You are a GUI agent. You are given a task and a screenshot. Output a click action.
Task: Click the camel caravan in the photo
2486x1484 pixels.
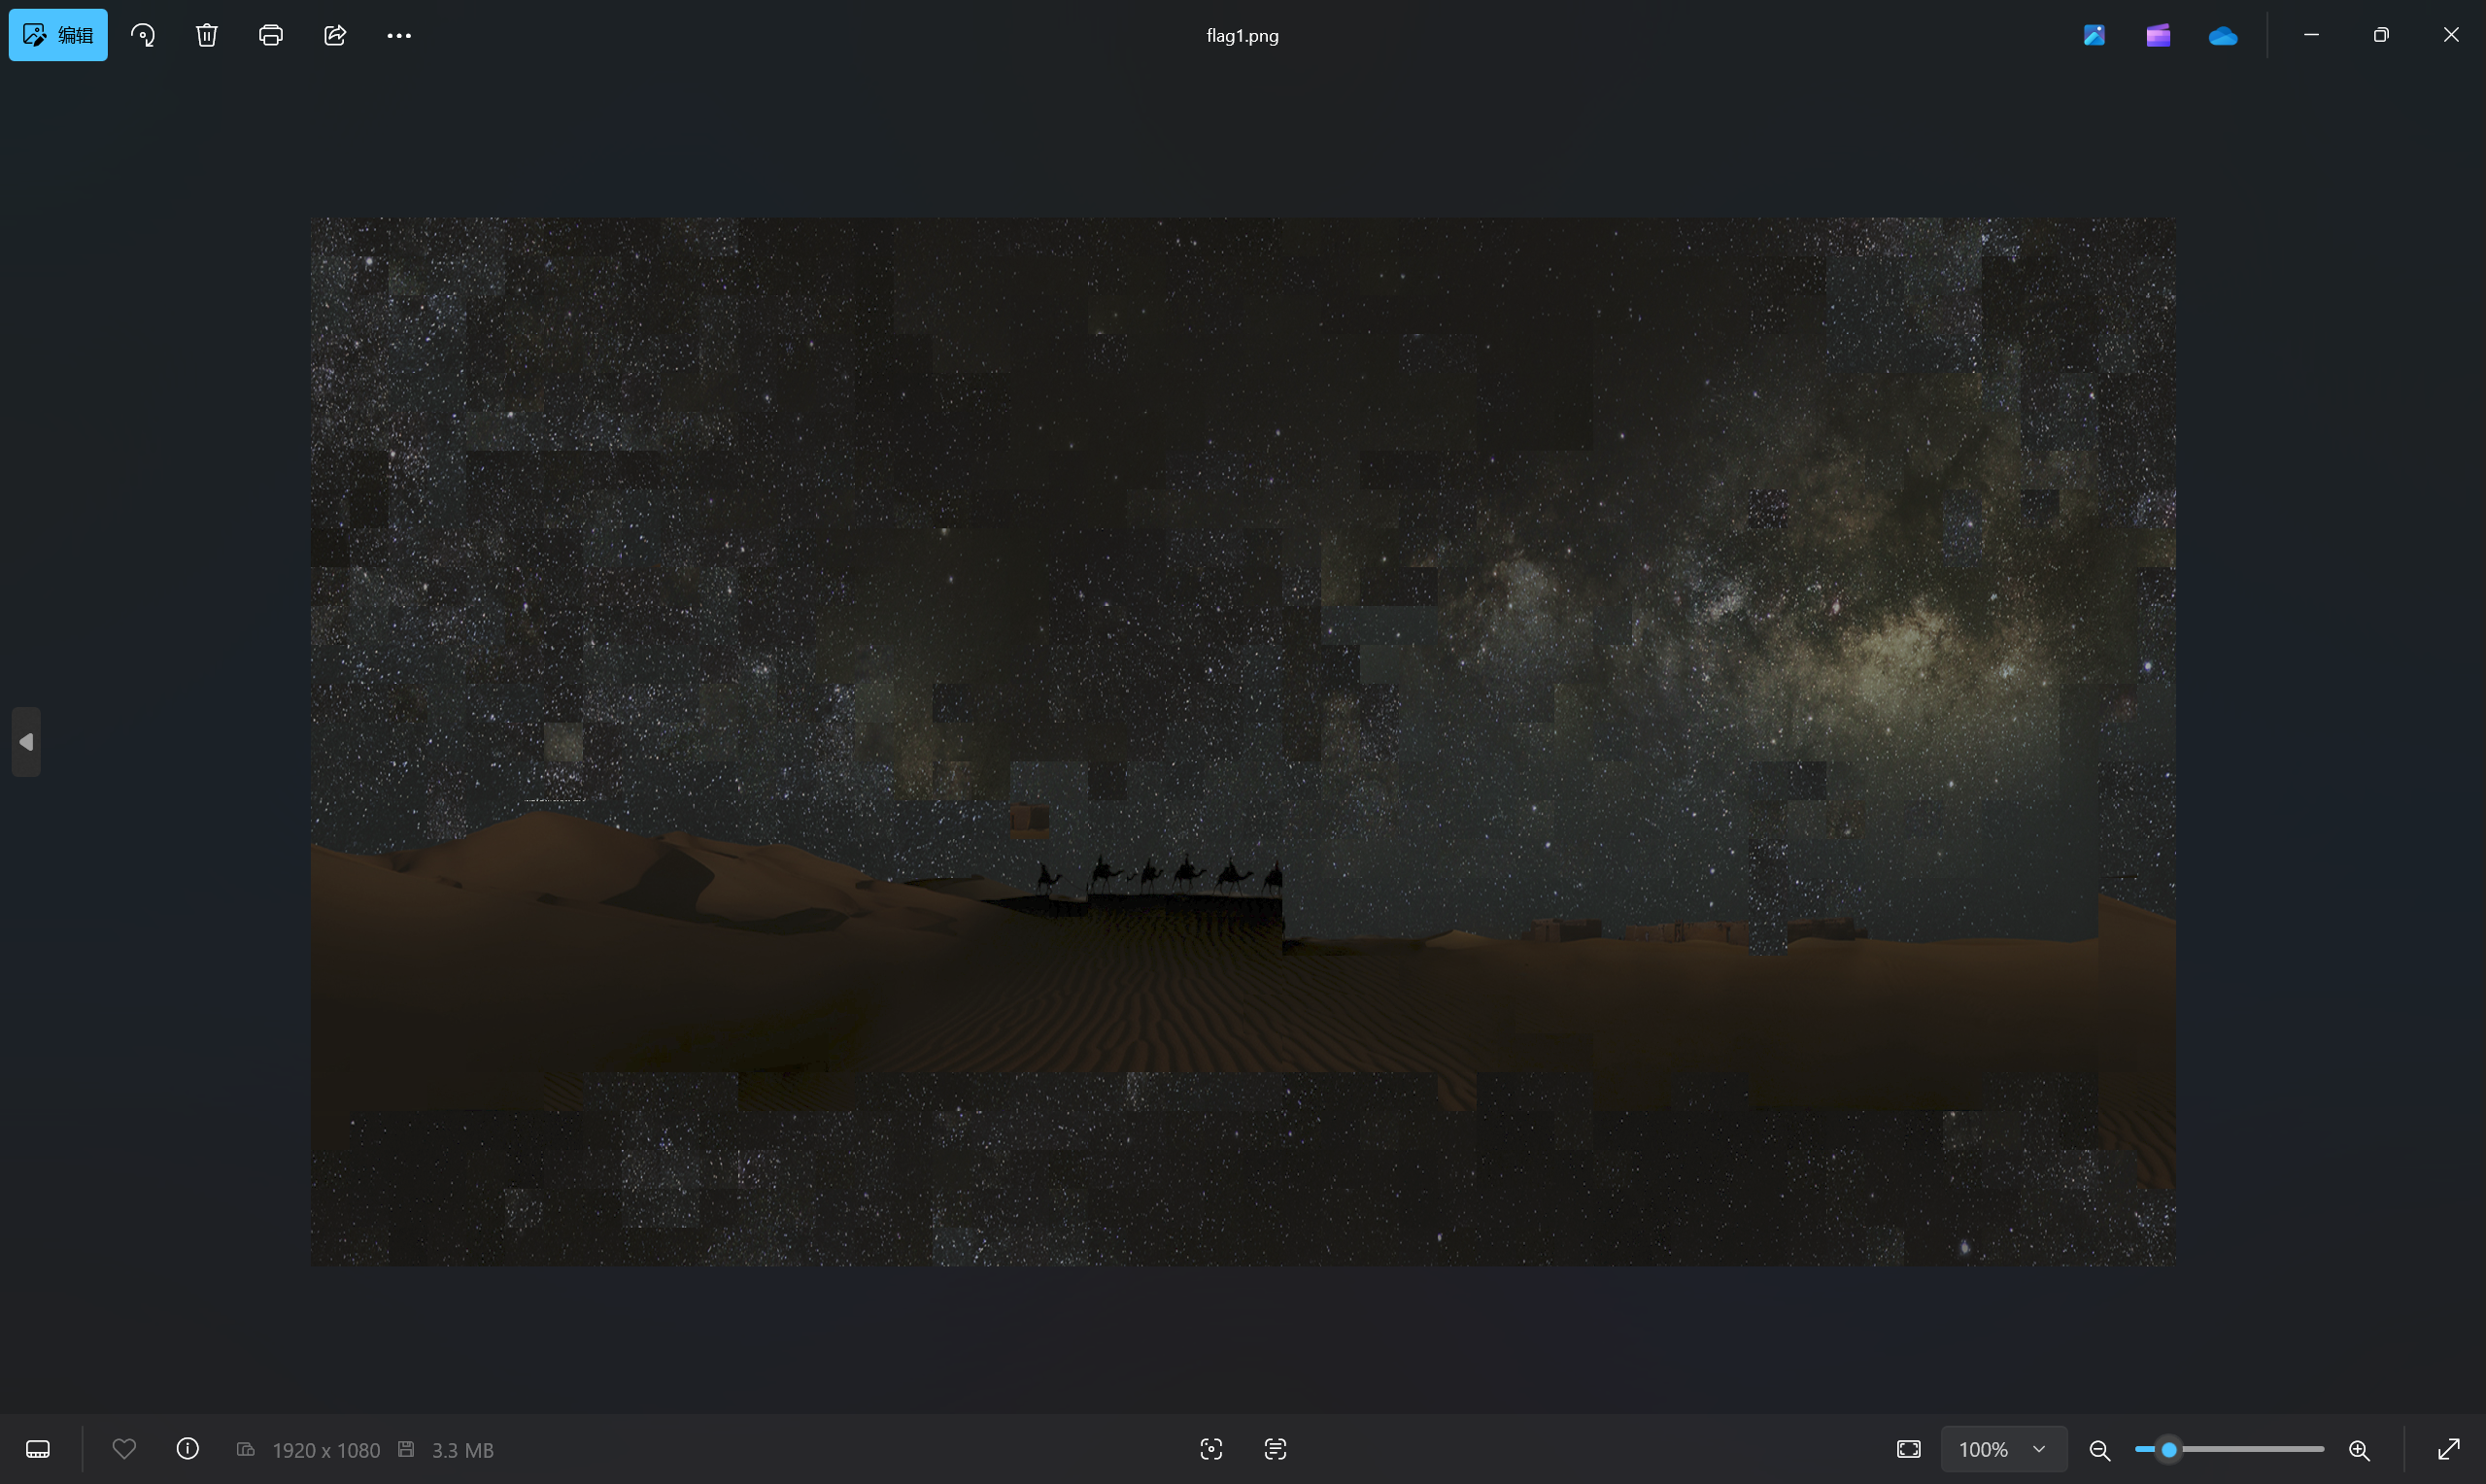click(x=1160, y=874)
